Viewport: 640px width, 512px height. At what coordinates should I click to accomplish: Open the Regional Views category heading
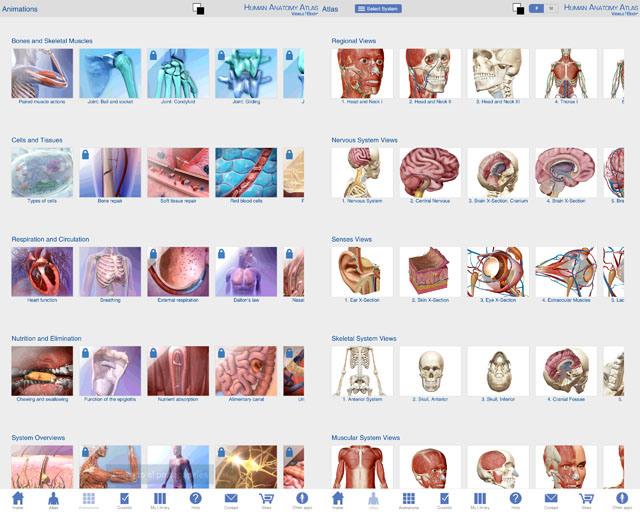point(353,41)
